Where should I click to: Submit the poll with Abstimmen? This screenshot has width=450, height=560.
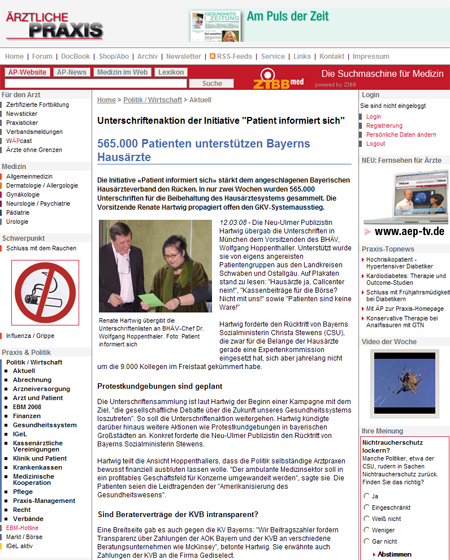pyautogui.click(x=394, y=554)
